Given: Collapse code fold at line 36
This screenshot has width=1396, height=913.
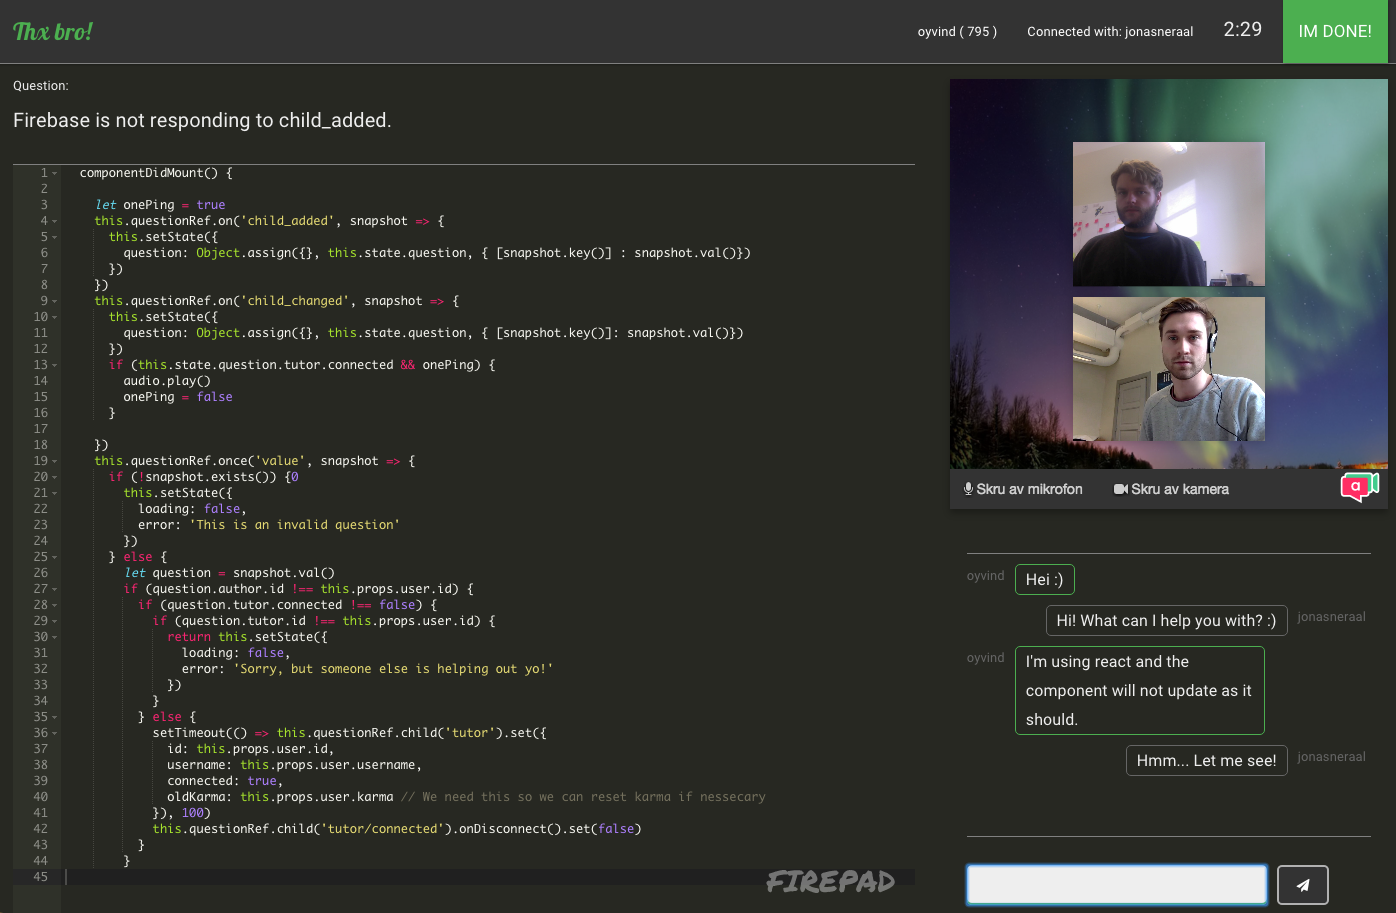Looking at the screenshot, I should (55, 733).
